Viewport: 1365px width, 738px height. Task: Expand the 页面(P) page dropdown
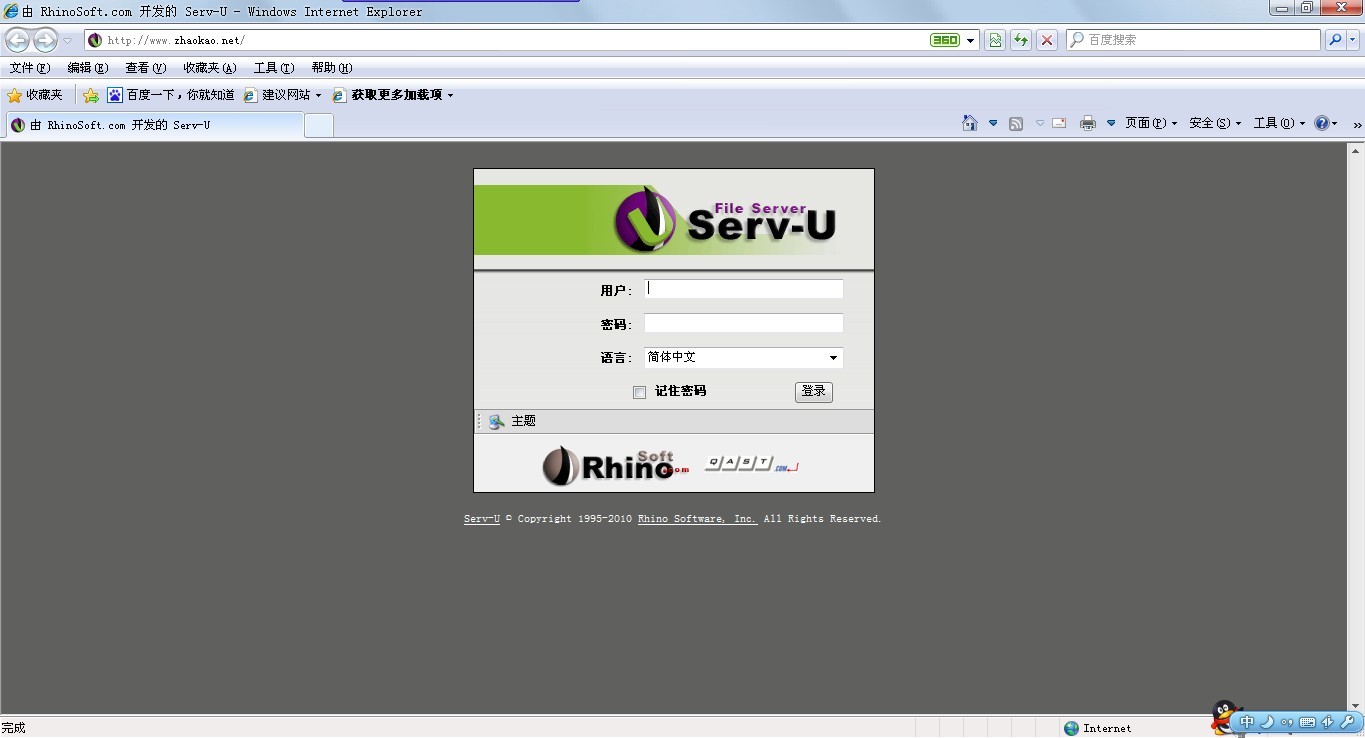click(1151, 123)
